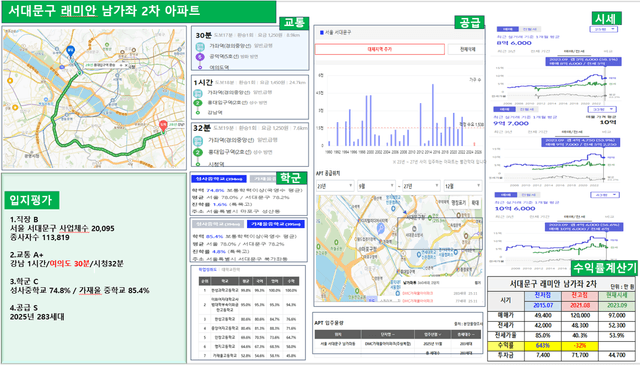Click the blue start pin on route map
The width and height of the screenshot is (640, 366).
(x=71, y=51)
